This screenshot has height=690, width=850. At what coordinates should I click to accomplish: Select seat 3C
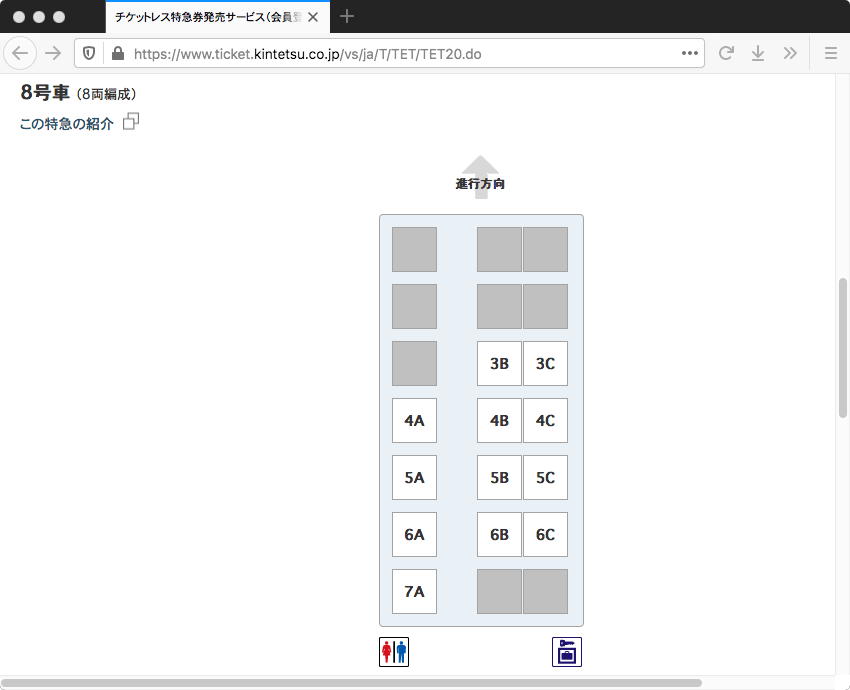[545, 363]
